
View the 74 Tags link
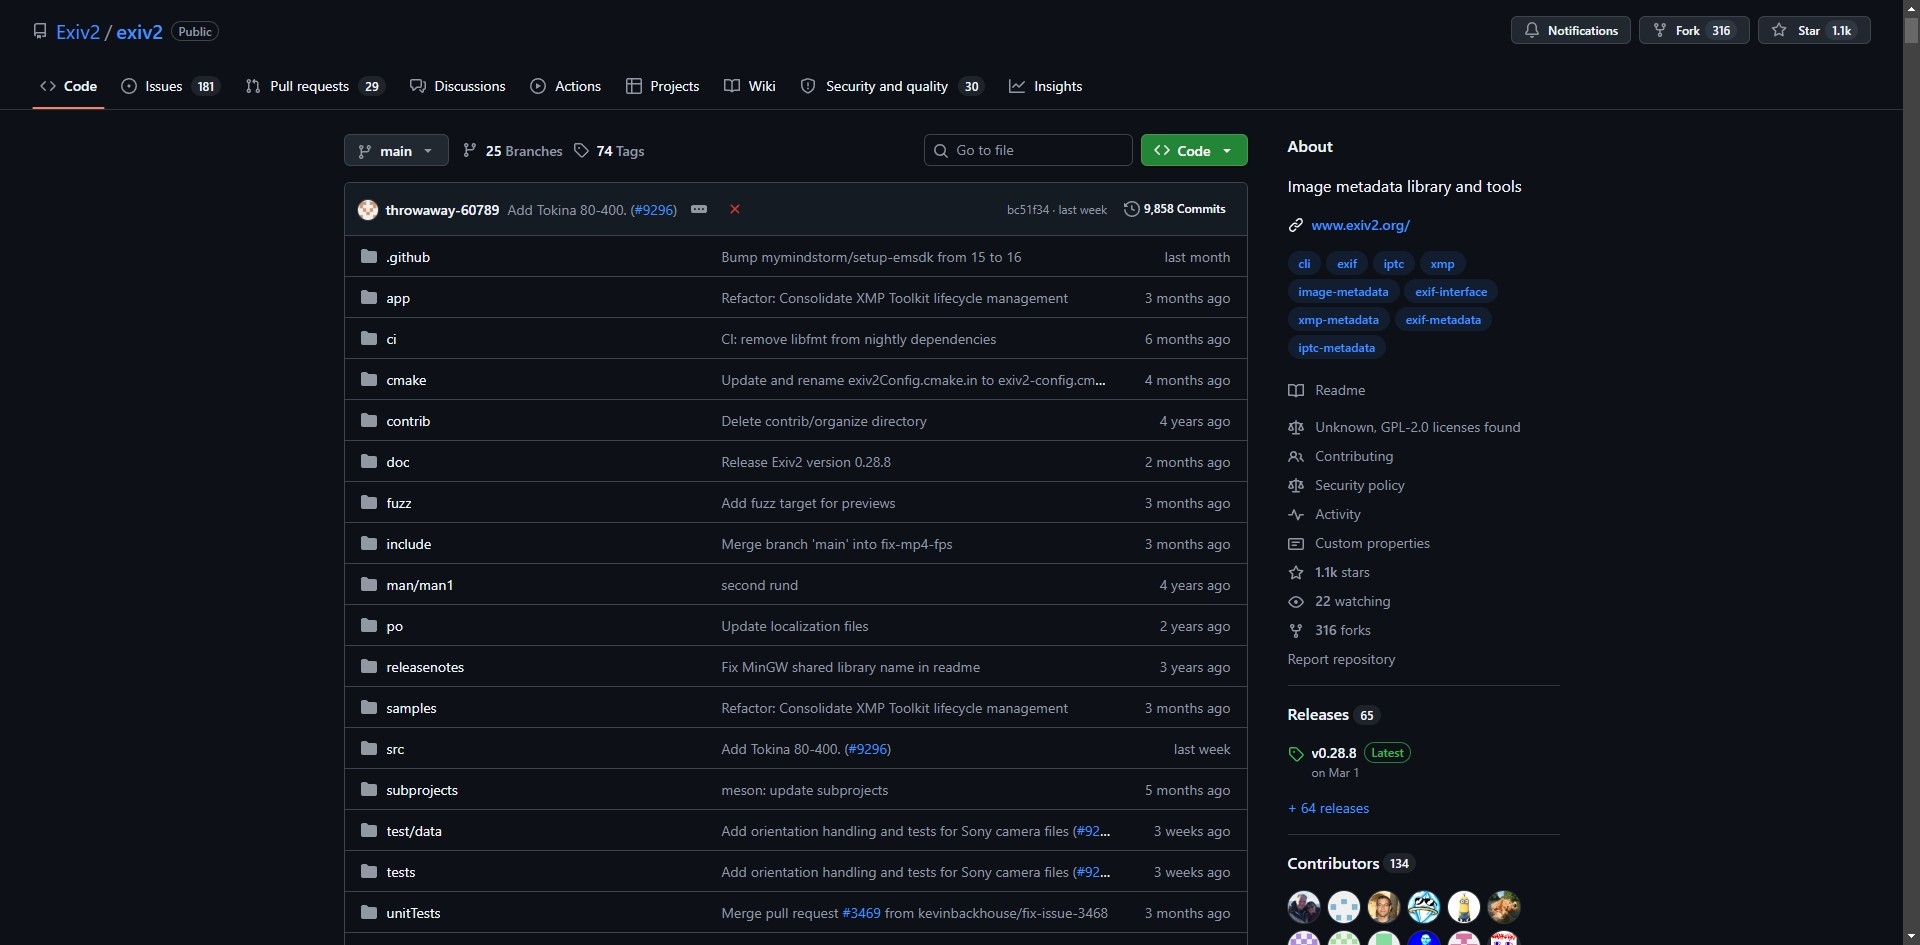pyautogui.click(x=609, y=151)
